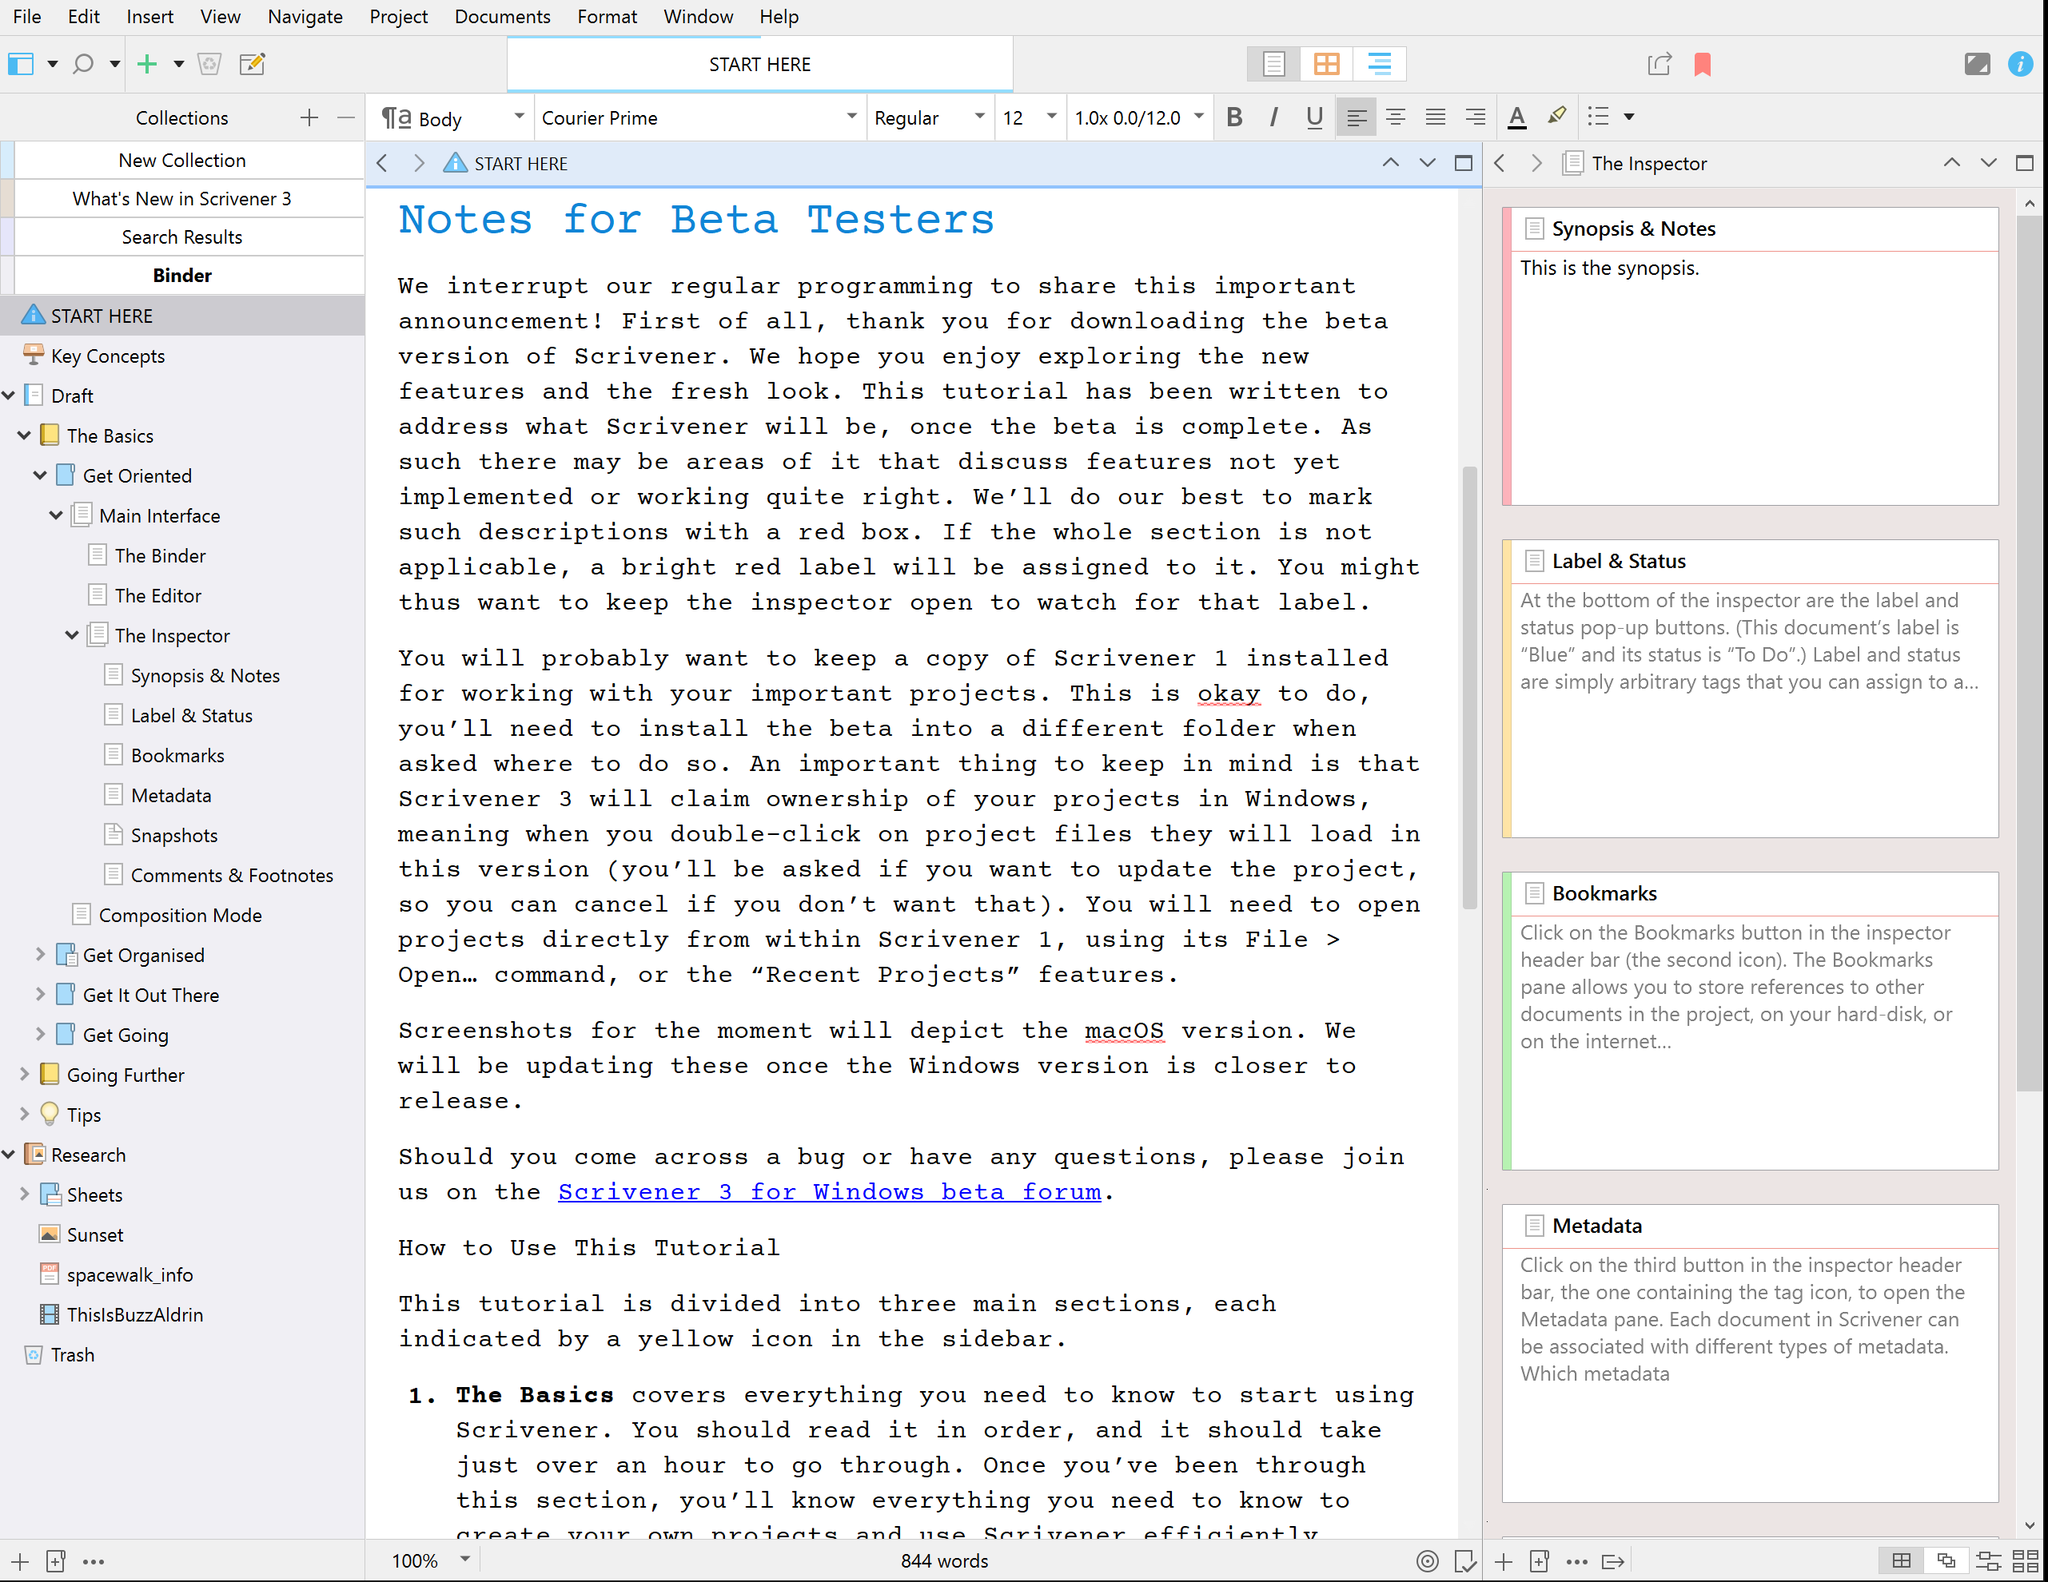The height and width of the screenshot is (1582, 2048).
Task: Toggle Italic formatting
Action: click(1273, 118)
